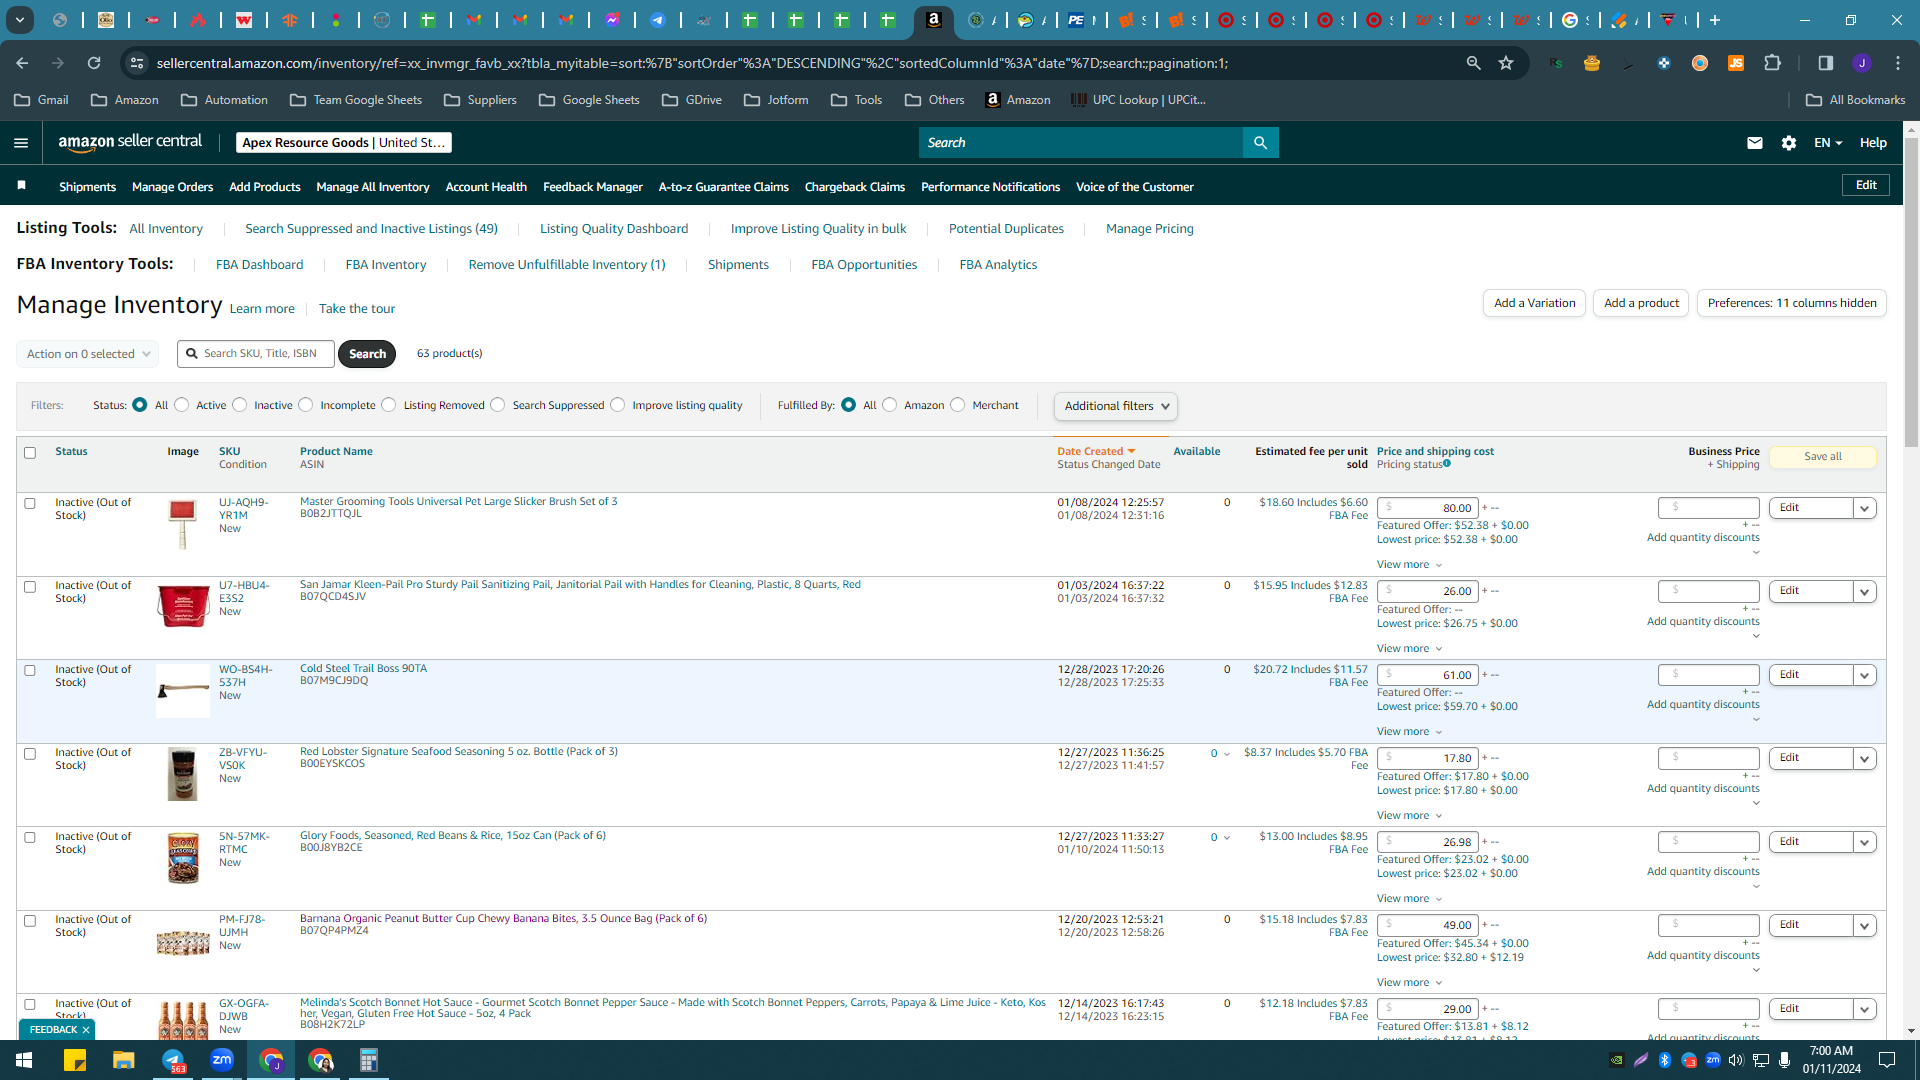Image resolution: width=1920 pixels, height=1080 pixels.
Task: Expand View more for Master Grooming row
Action: pos(1409,565)
